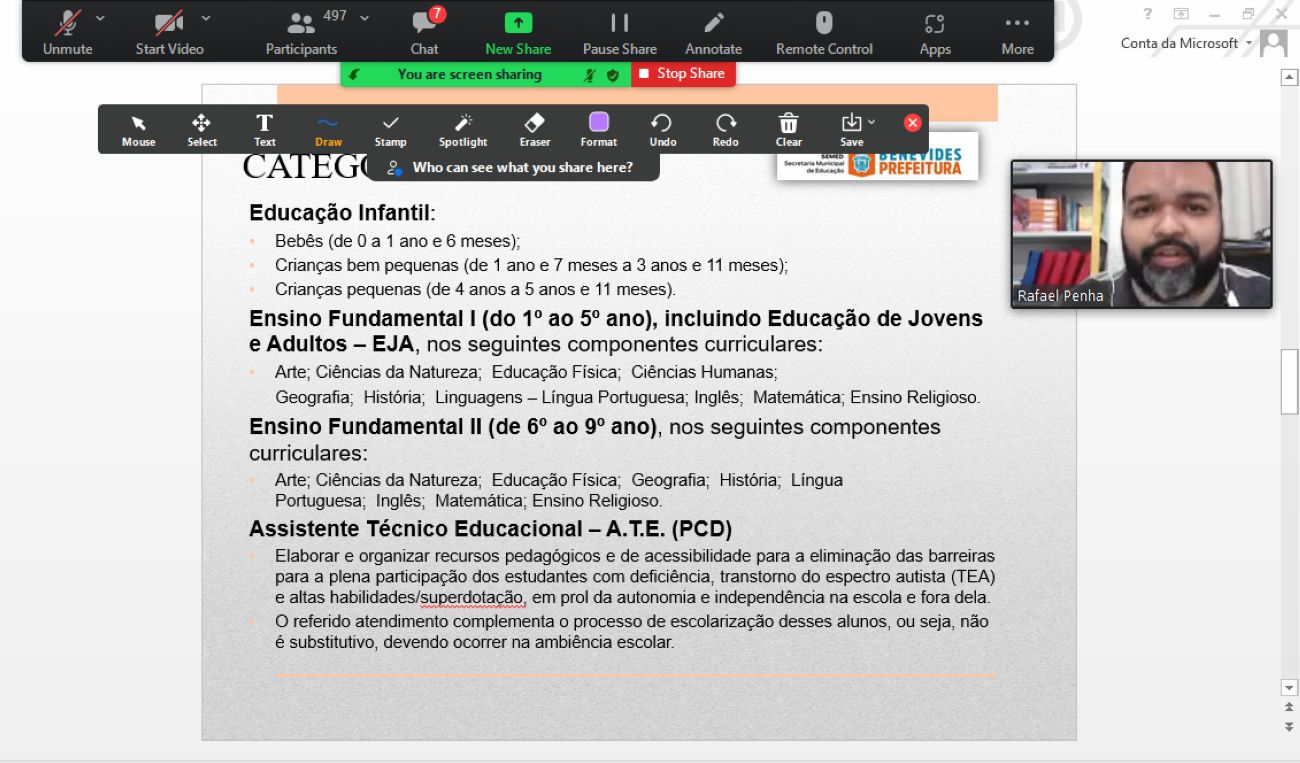Click the Clear trash icon
The image size is (1300, 763).
coord(788,128)
